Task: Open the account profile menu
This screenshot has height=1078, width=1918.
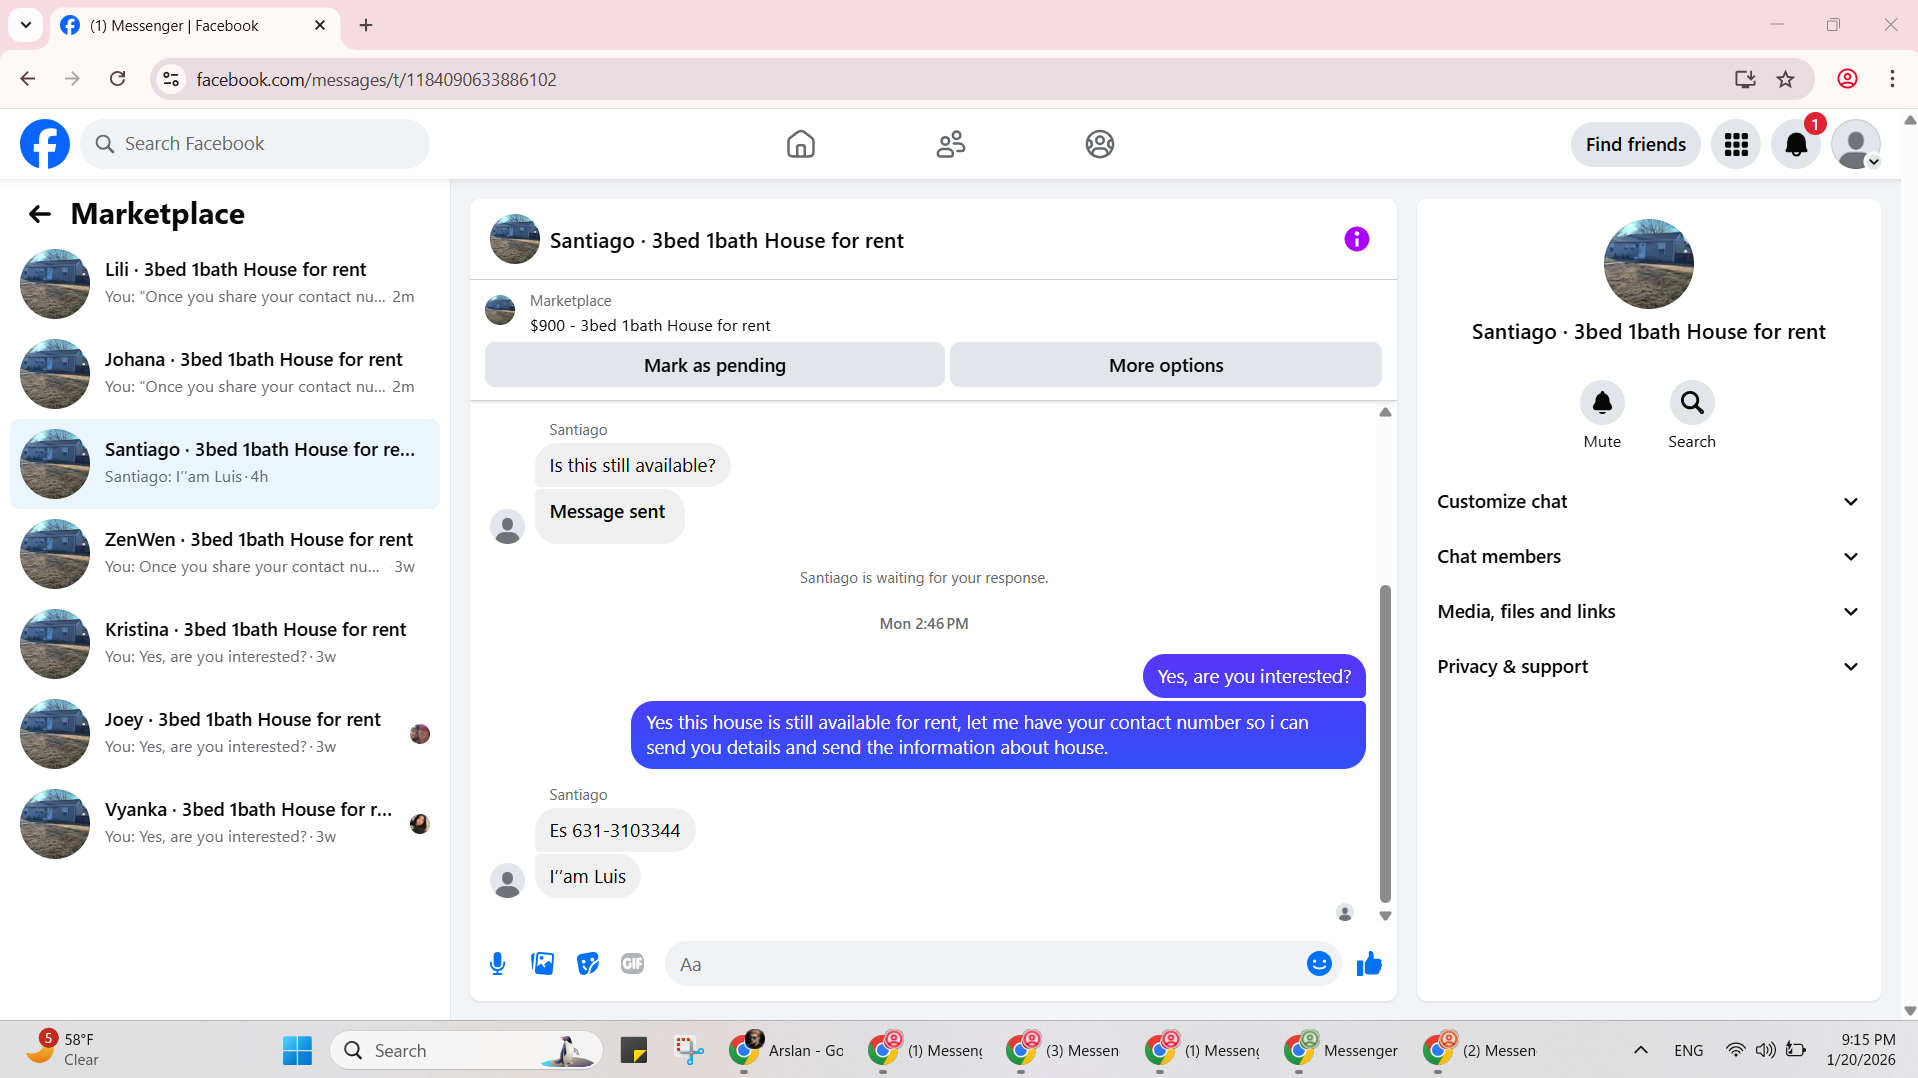Action: tap(1856, 145)
